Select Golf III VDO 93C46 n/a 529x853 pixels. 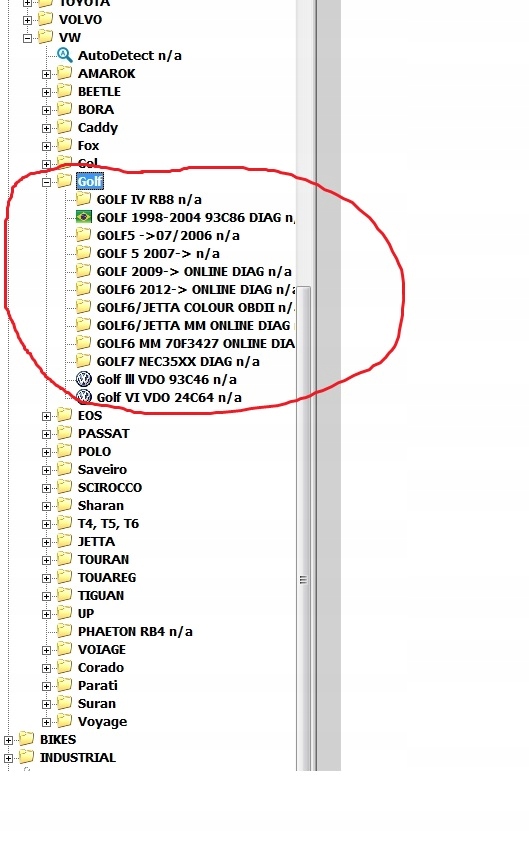pyautogui.click(x=167, y=380)
